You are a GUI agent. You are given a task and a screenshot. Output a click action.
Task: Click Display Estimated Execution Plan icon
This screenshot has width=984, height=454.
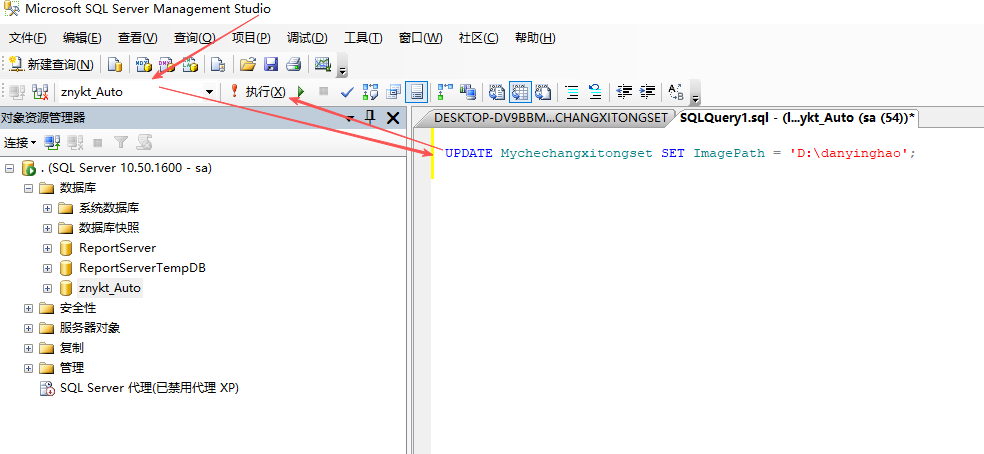click(370, 92)
